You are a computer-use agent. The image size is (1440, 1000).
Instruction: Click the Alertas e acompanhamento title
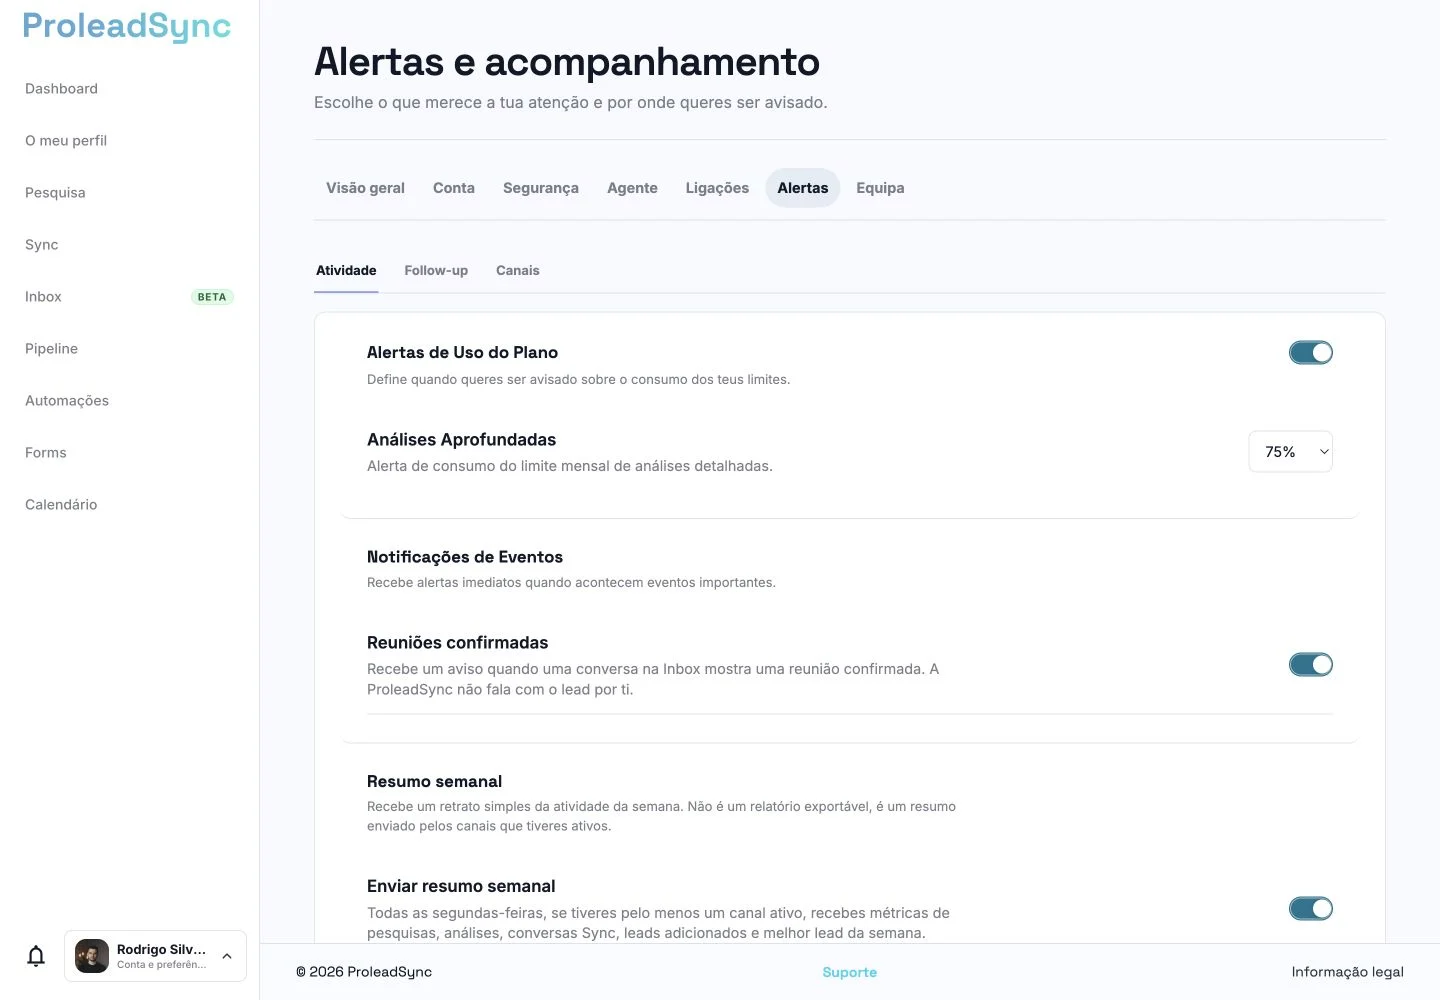click(567, 62)
